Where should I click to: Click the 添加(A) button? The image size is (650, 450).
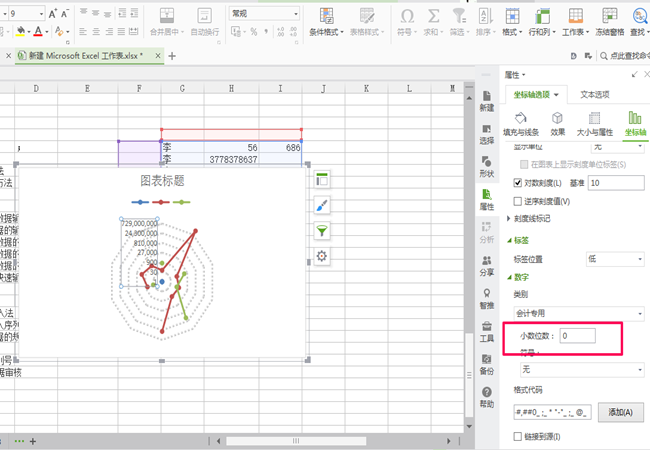click(621, 412)
